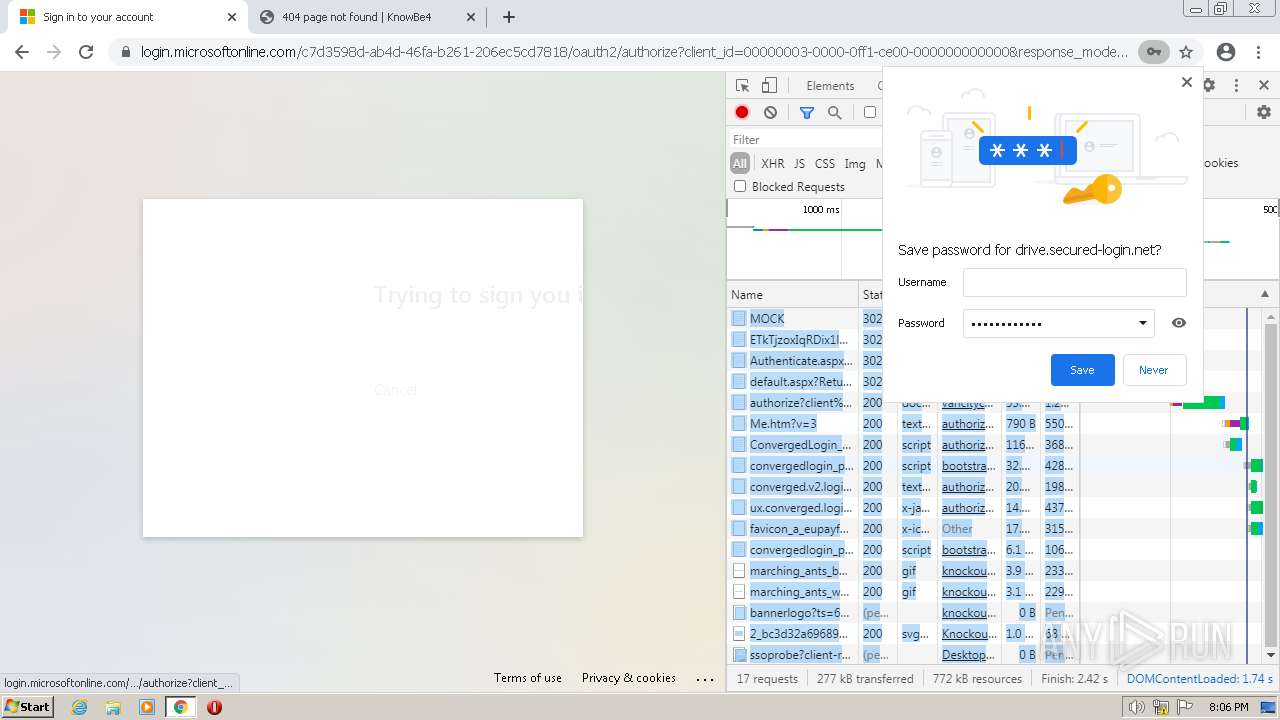Filter network requests by All
This screenshot has height=720, width=1280.
740,163
